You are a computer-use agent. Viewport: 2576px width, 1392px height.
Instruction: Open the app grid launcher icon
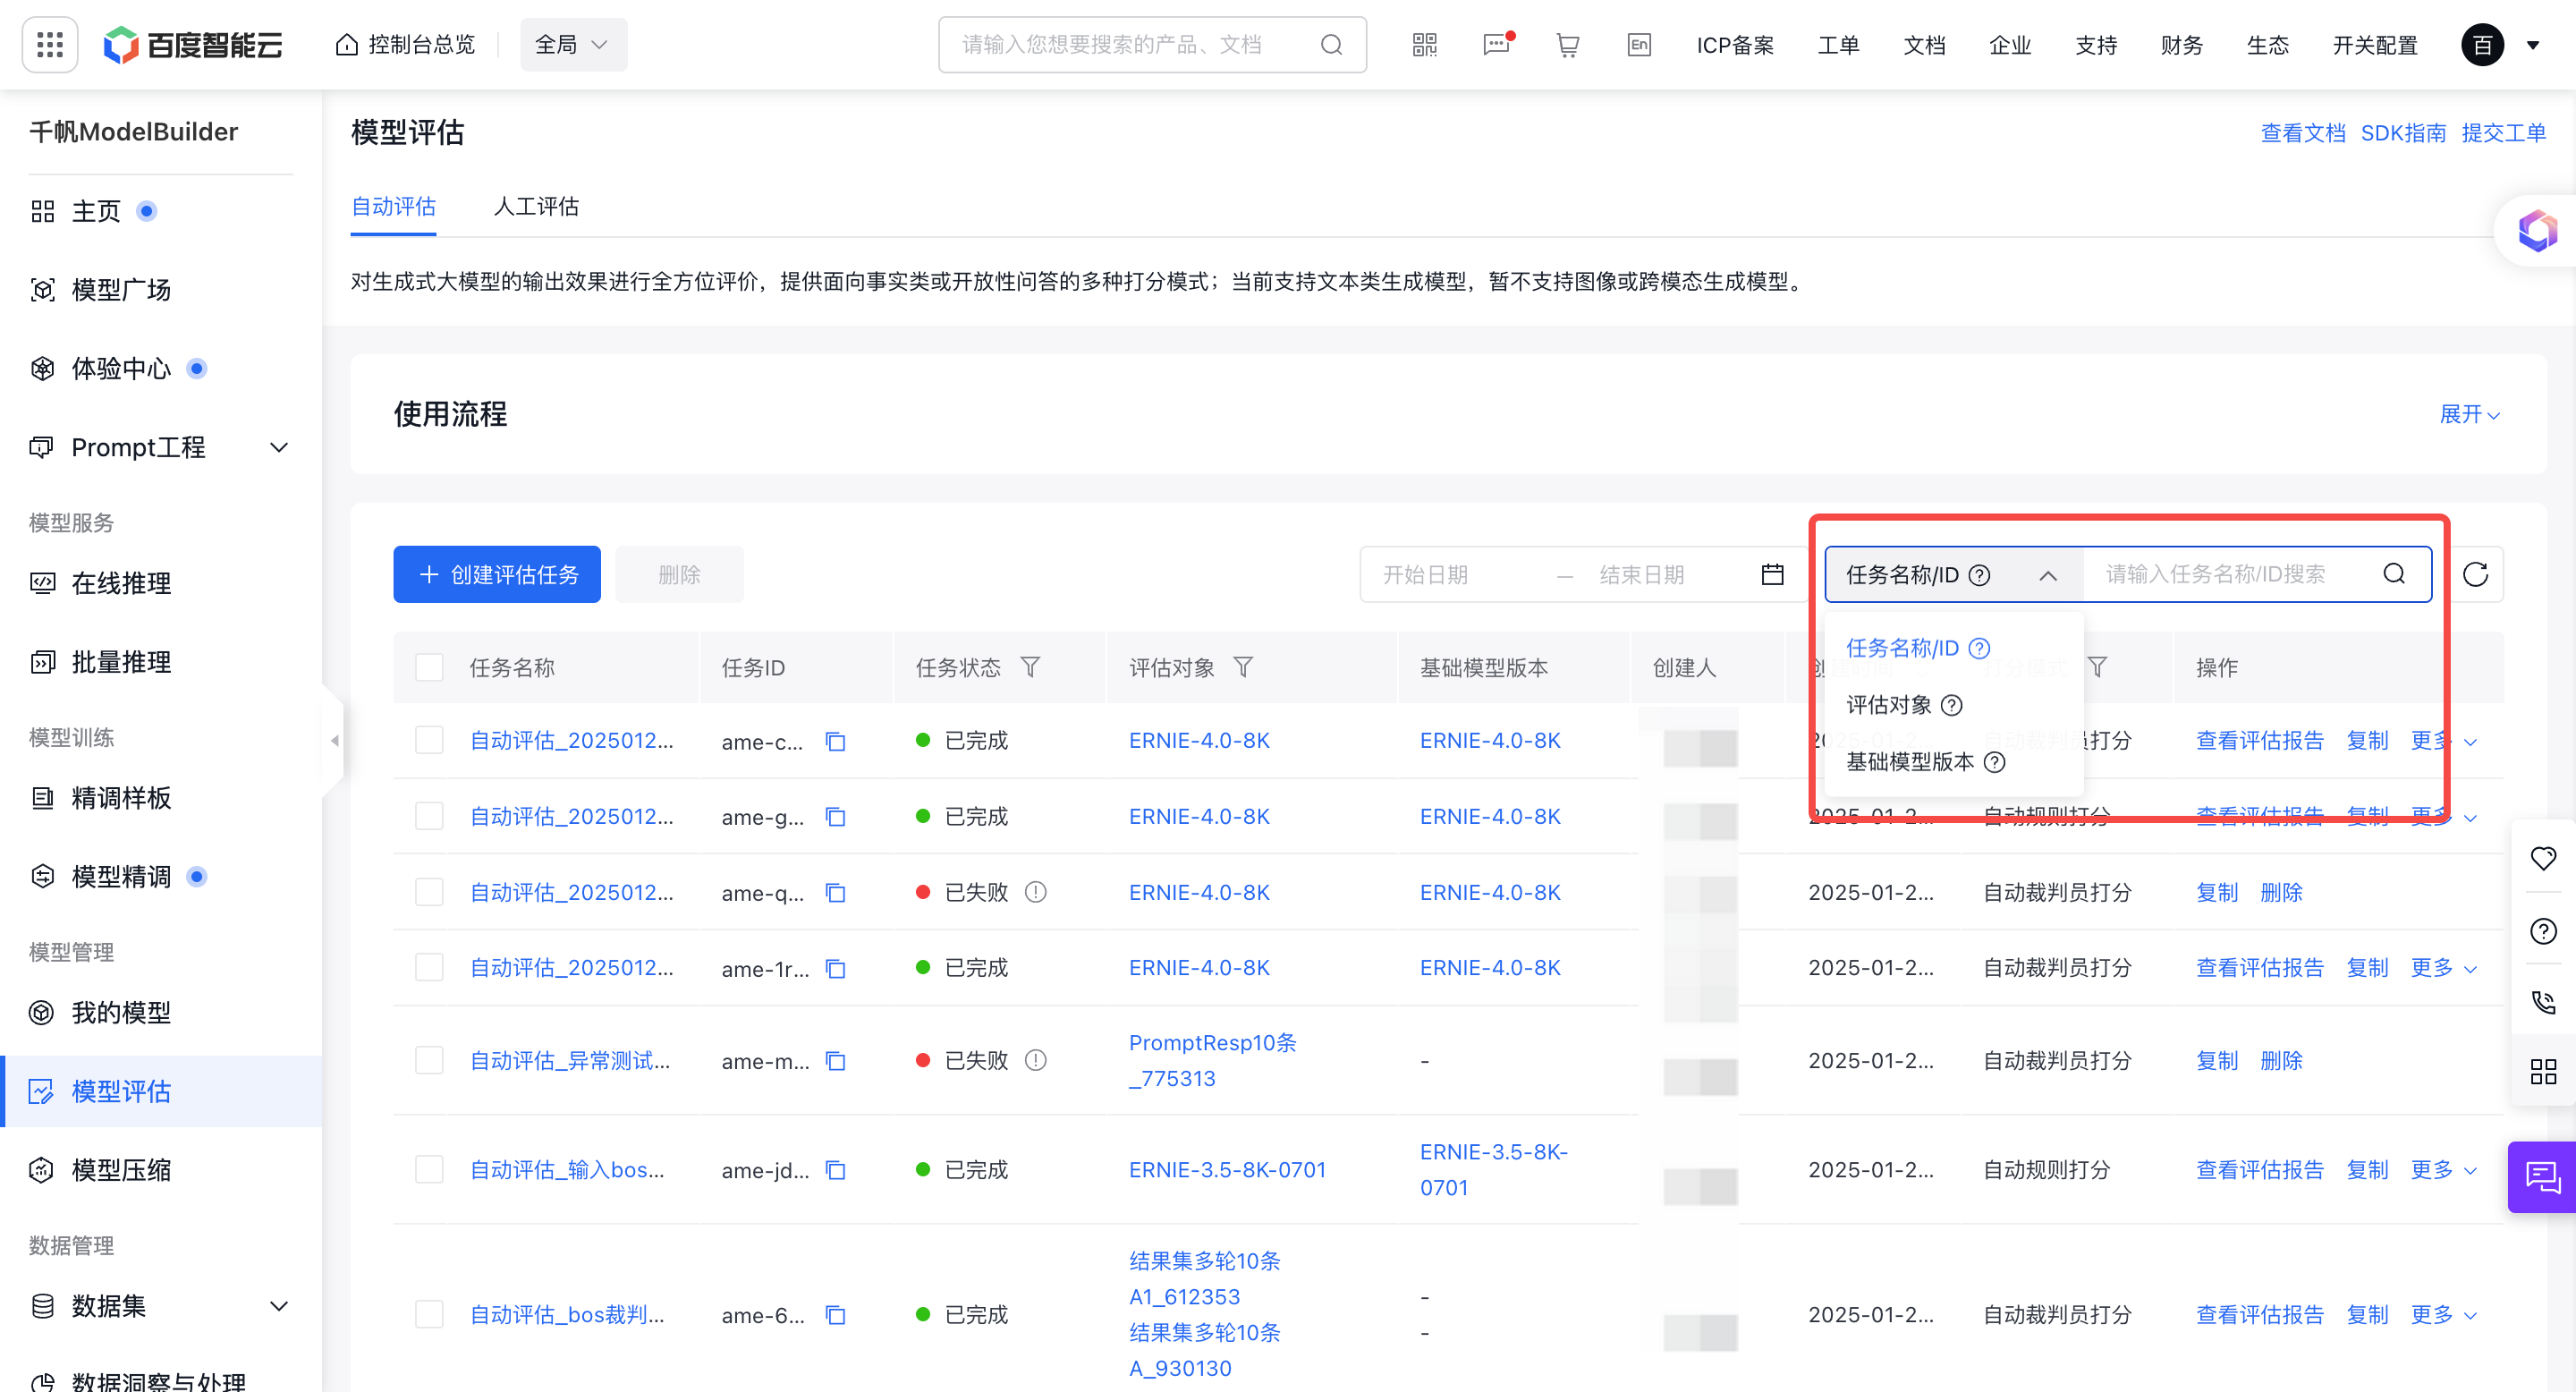(49, 45)
